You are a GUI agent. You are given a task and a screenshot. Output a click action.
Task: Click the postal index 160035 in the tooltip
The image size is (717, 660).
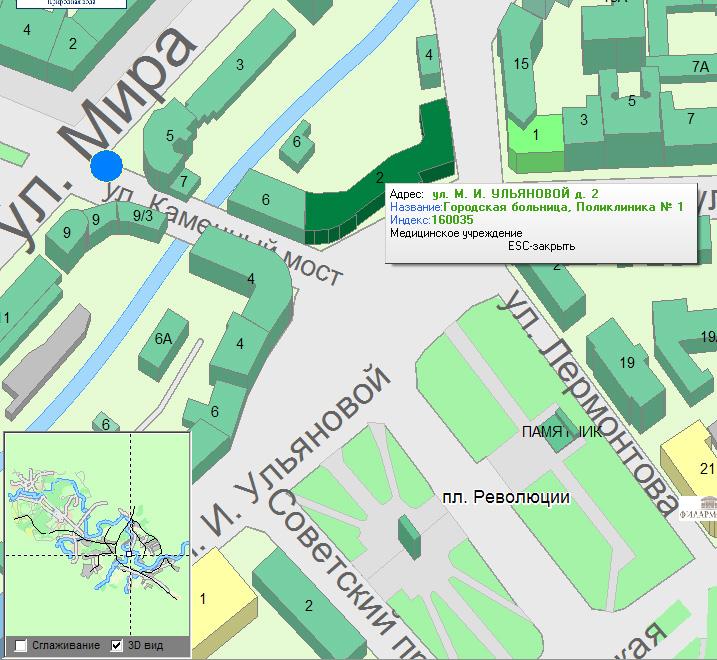click(452, 219)
